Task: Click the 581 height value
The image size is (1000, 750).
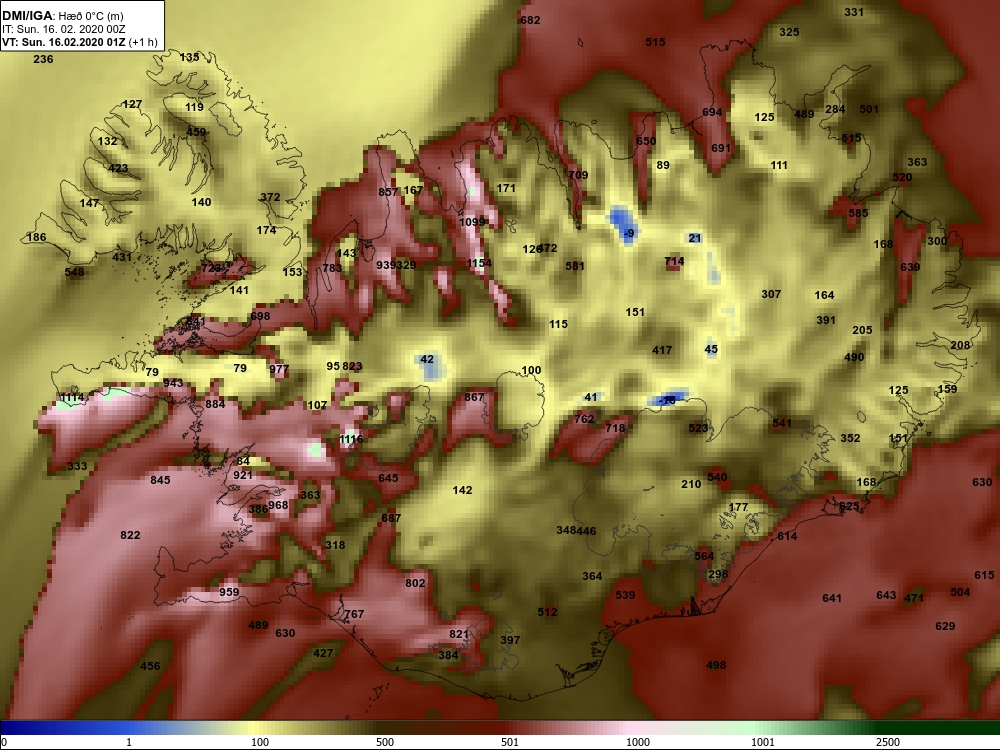Action: [575, 267]
